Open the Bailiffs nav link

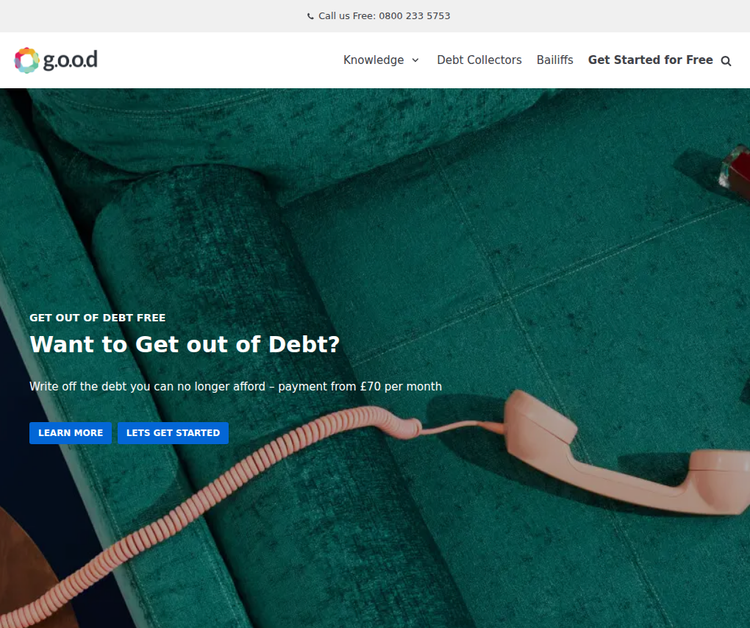(555, 60)
